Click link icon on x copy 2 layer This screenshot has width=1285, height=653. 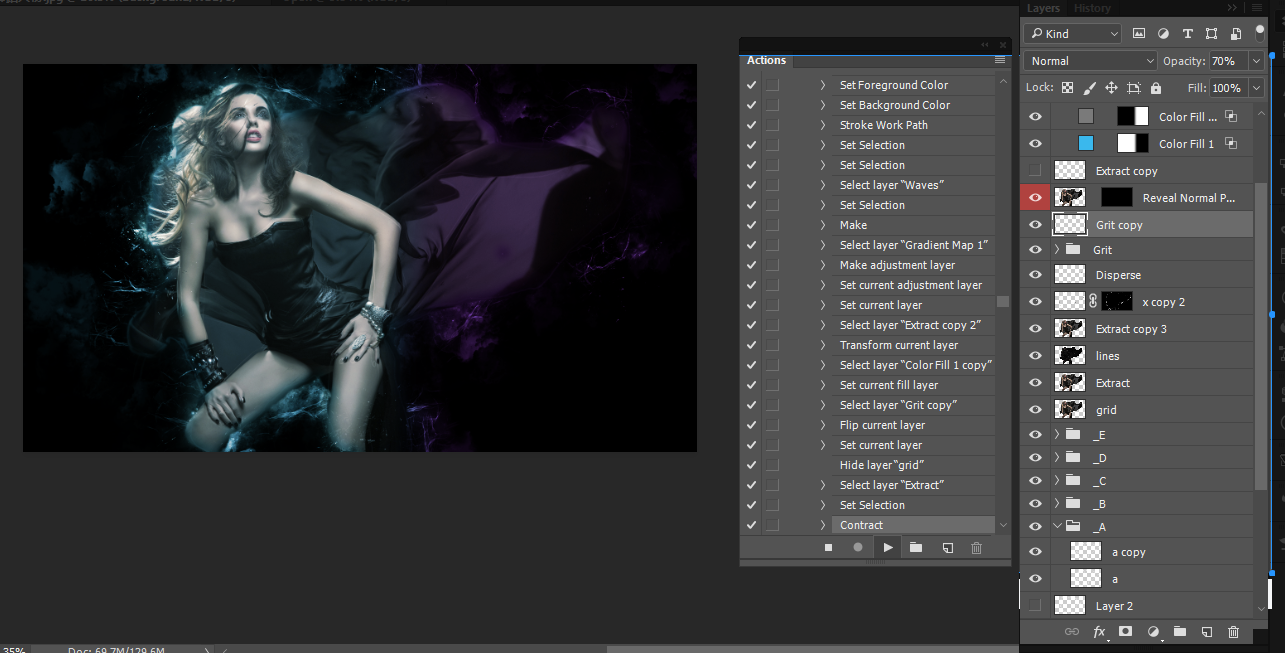1093,301
